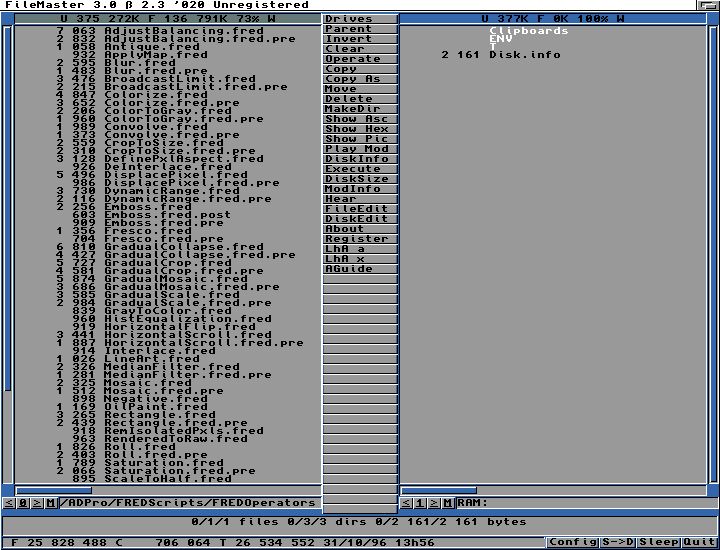Invert the file selection
Screen dimensions: 720x550
point(360,39)
